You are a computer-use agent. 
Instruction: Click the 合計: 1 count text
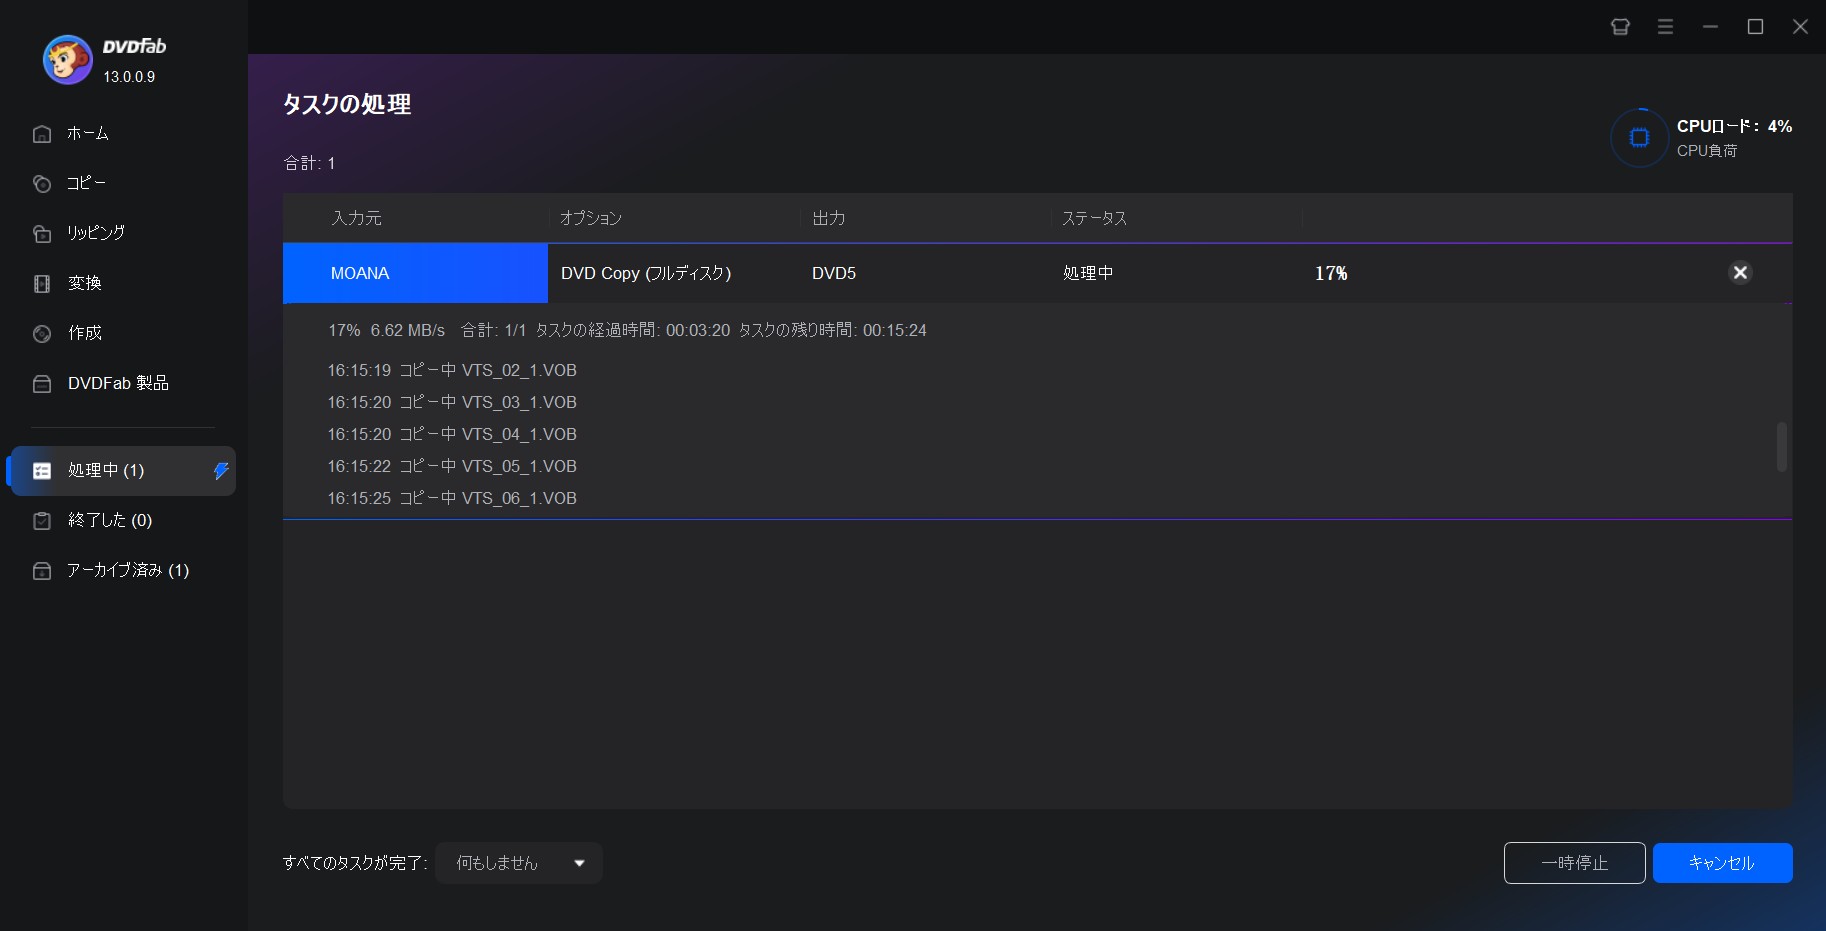click(309, 163)
